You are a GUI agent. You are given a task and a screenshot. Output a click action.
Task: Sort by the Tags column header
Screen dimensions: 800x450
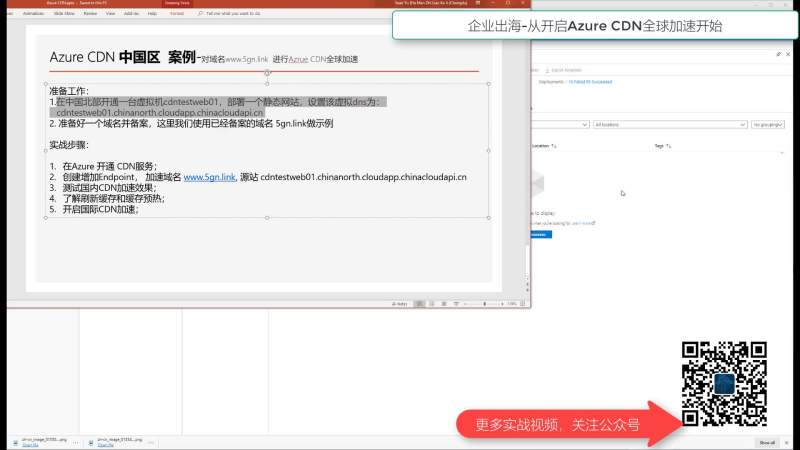coord(663,146)
